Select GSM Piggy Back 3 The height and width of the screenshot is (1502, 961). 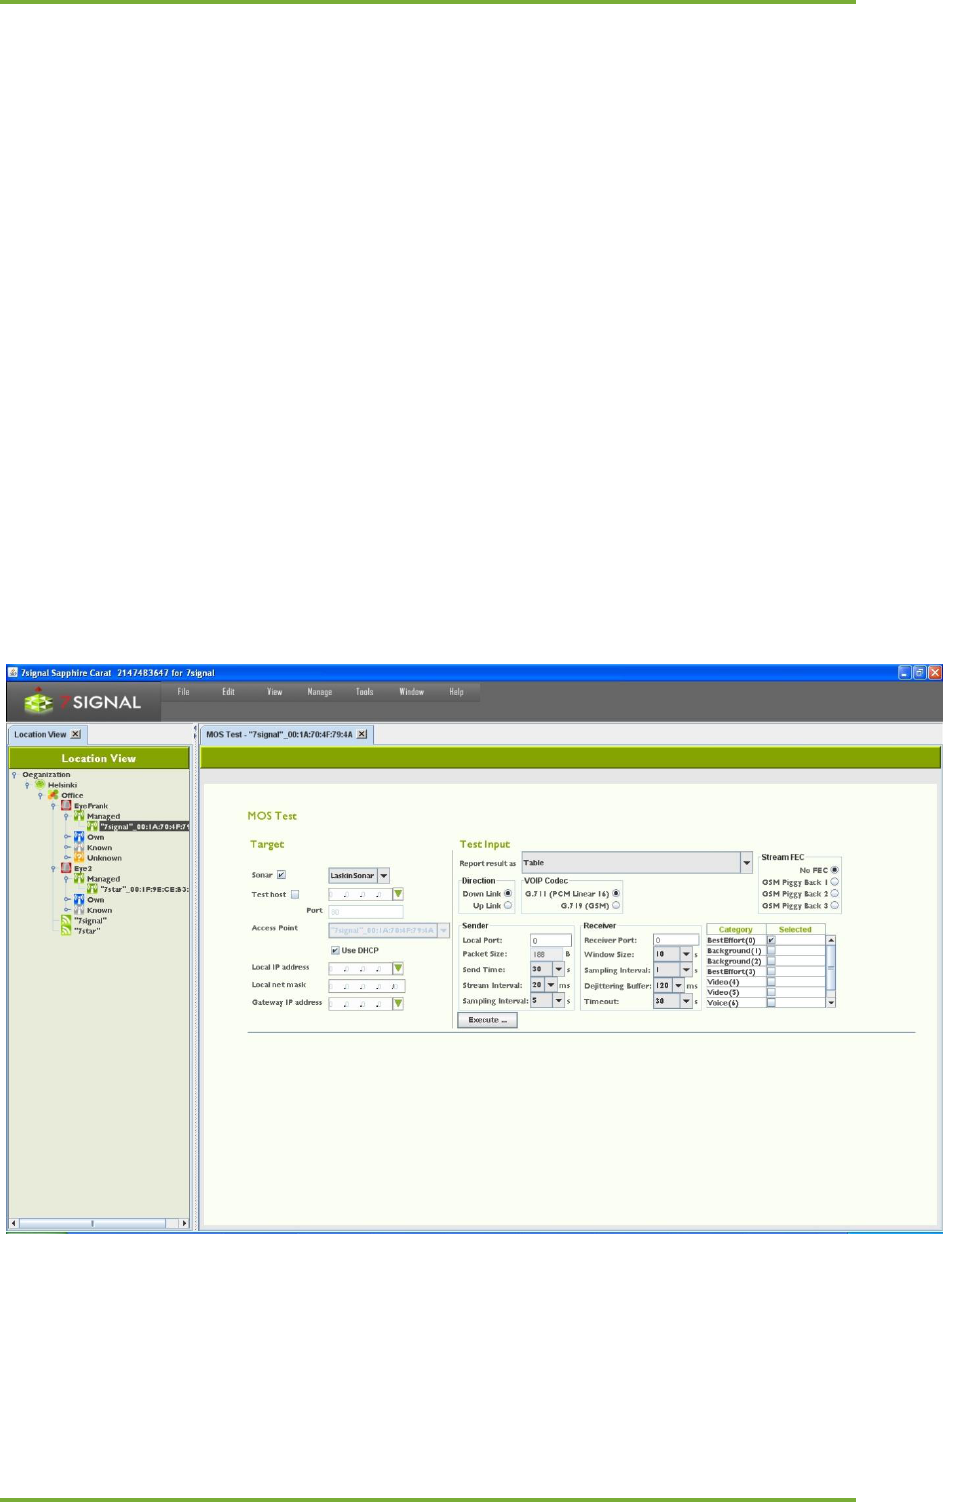[835, 906]
